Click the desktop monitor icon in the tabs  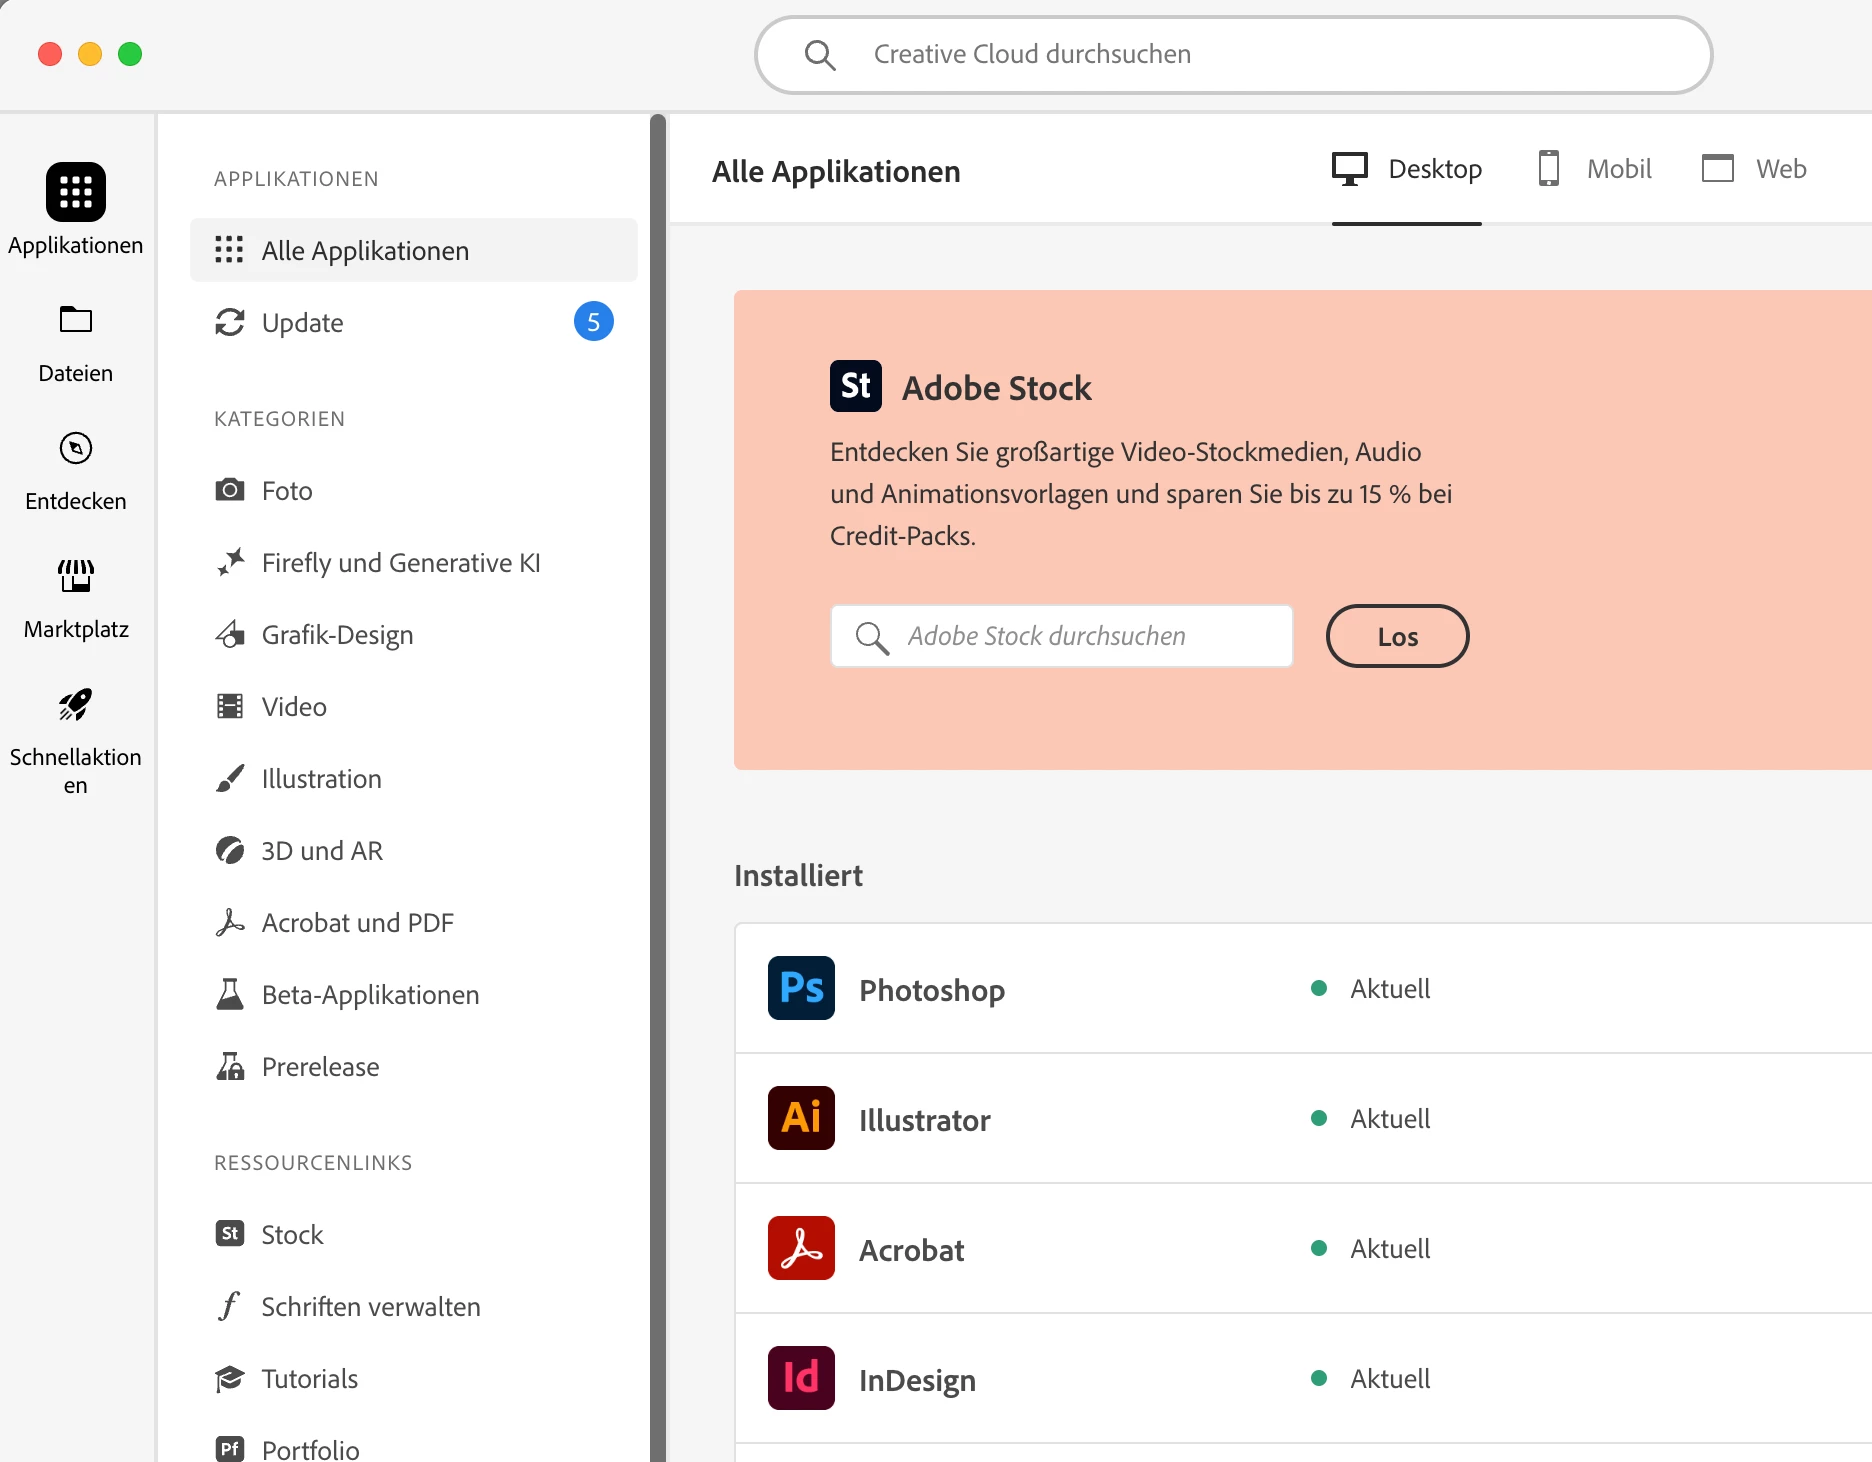coord(1350,168)
